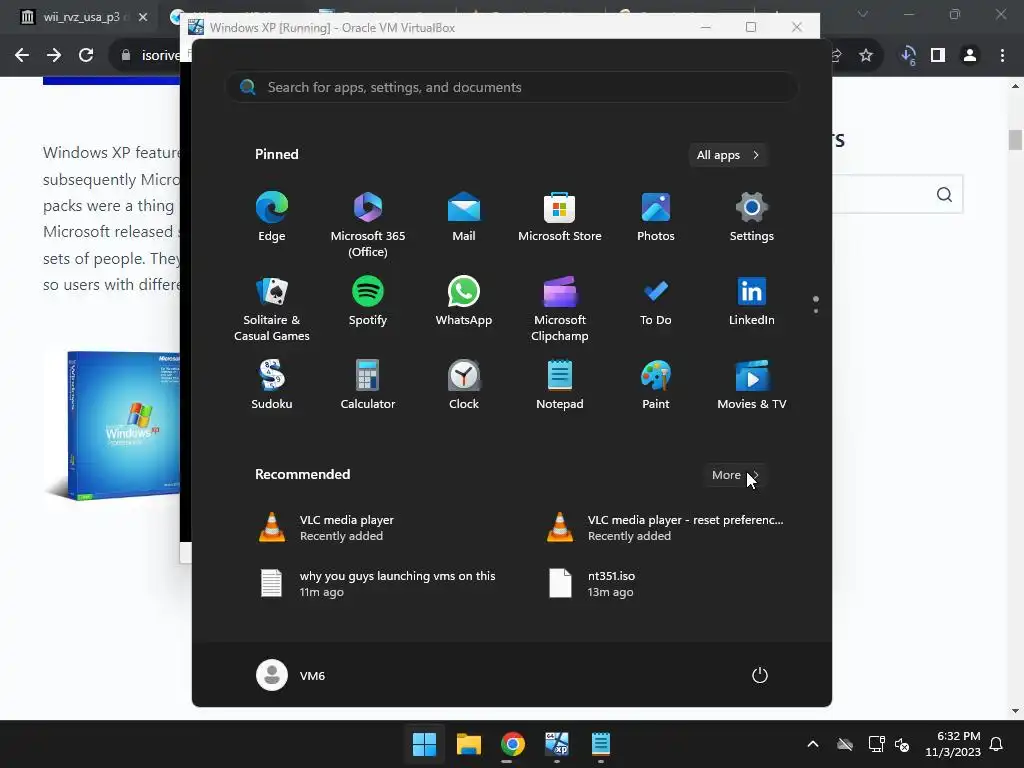Open the To Do app
Viewport: 1024px width, 768px height.
pos(656,301)
